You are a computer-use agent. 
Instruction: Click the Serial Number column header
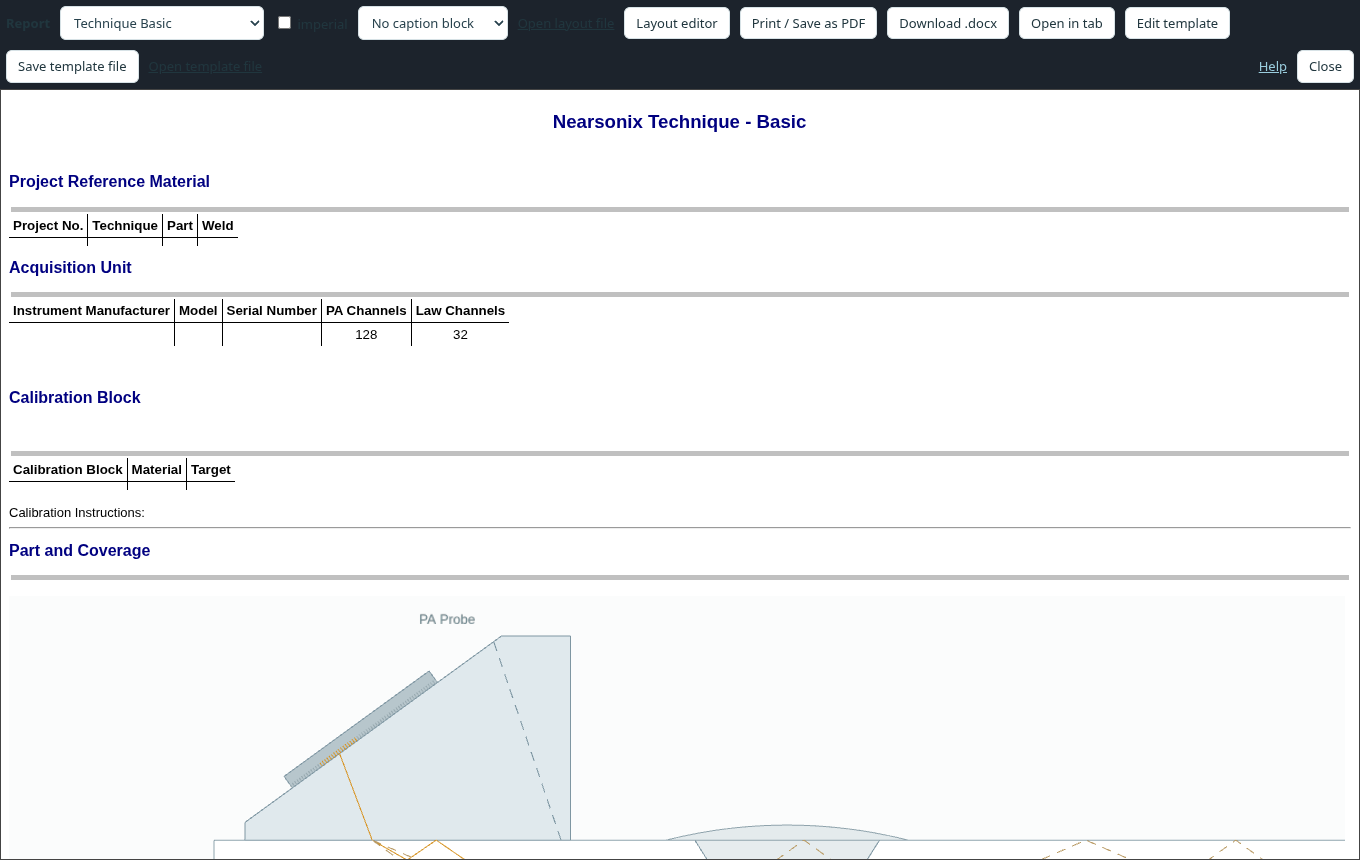coord(272,311)
